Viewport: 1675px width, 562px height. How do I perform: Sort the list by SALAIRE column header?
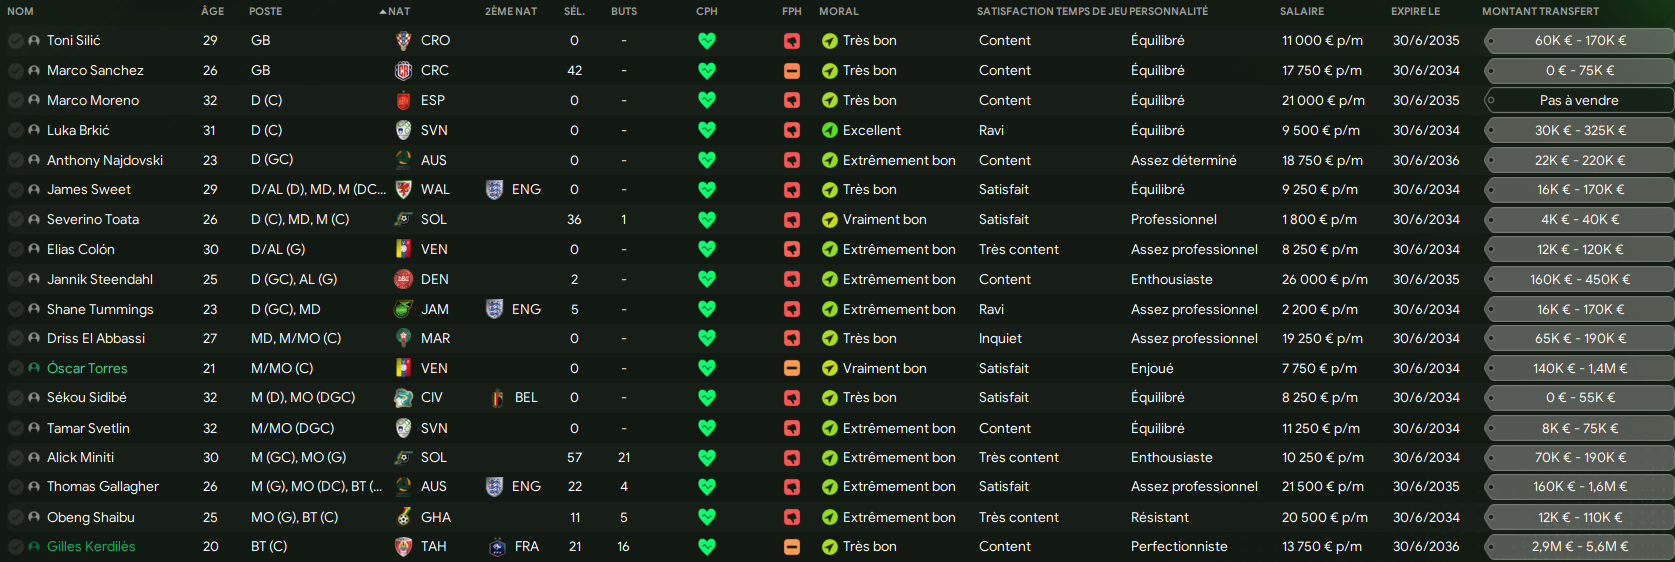[1301, 11]
